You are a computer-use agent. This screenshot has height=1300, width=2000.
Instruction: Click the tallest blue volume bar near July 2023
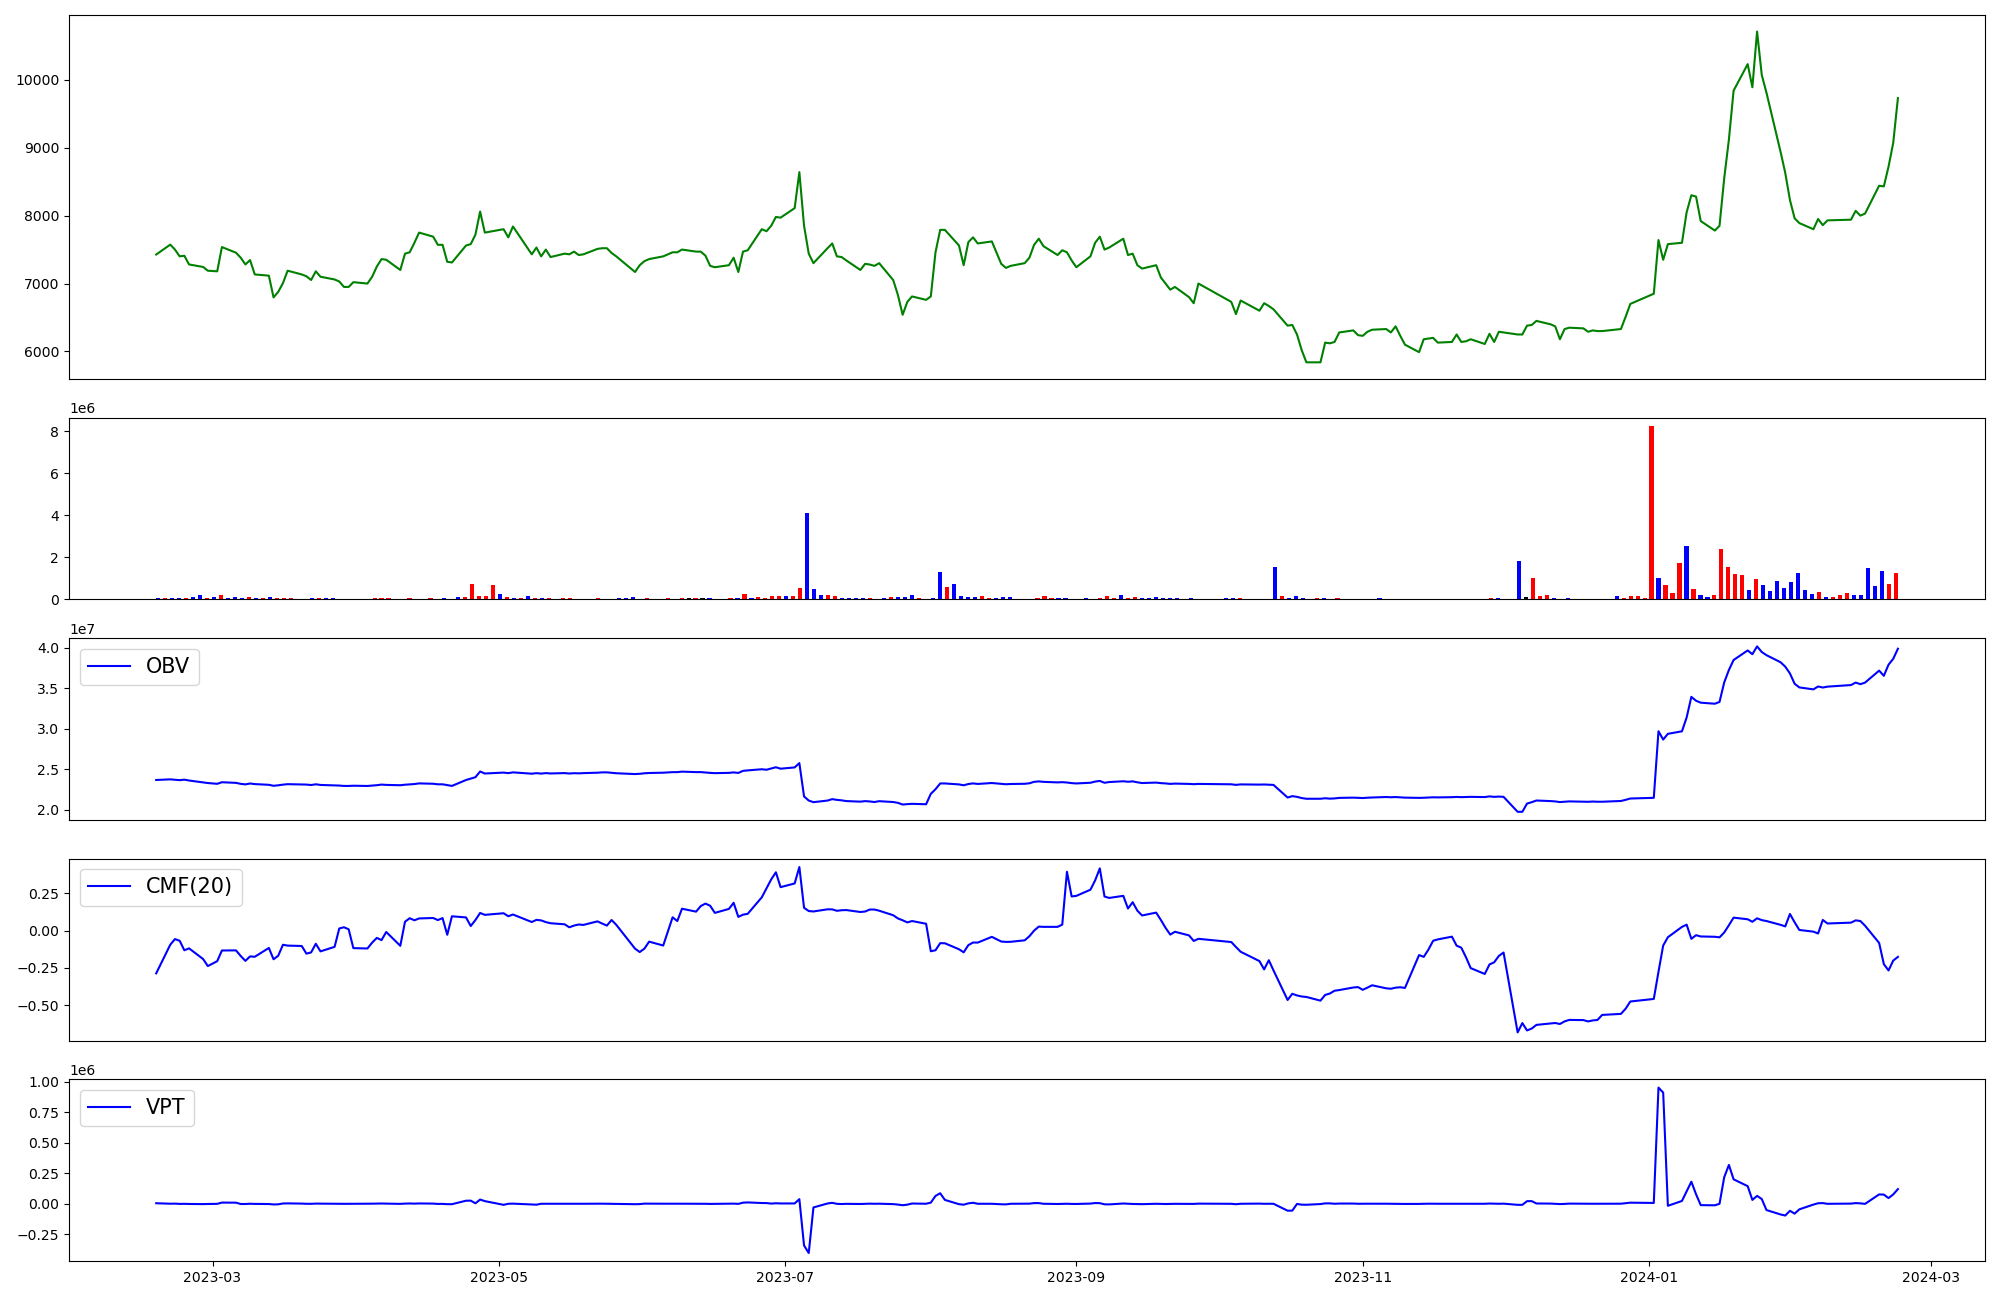point(807,555)
